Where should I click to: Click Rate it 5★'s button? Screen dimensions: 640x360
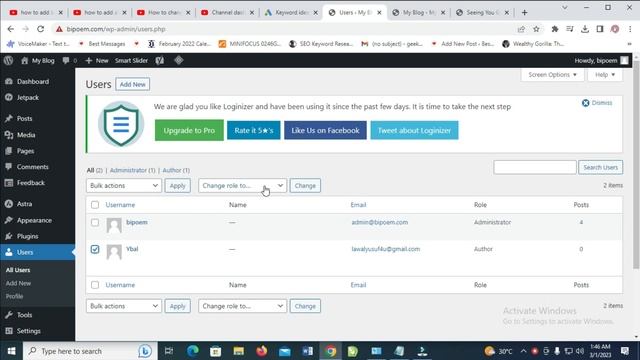[x=253, y=131]
